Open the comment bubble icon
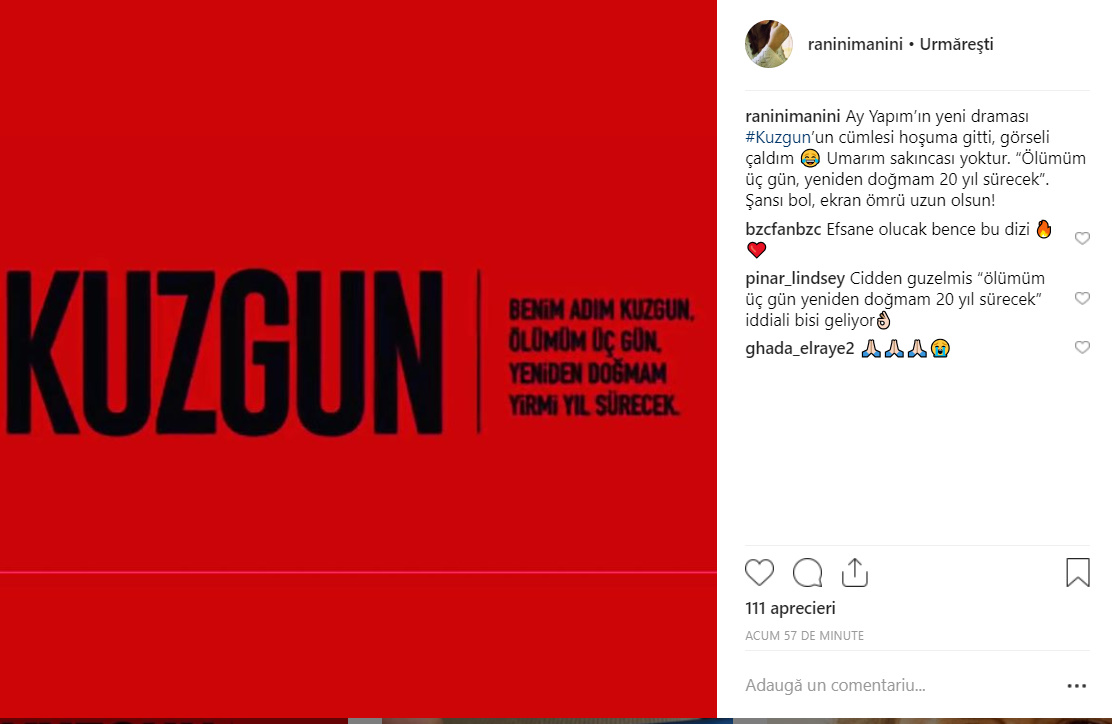 (807, 572)
